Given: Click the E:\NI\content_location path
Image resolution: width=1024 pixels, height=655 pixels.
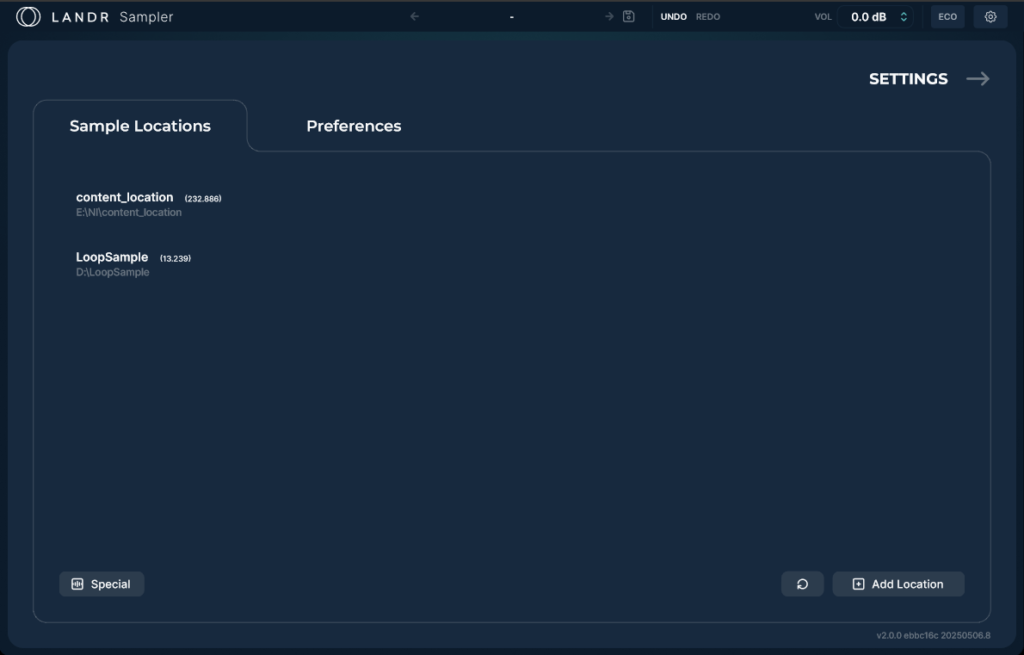Looking at the screenshot, I should tap(129, 212).
